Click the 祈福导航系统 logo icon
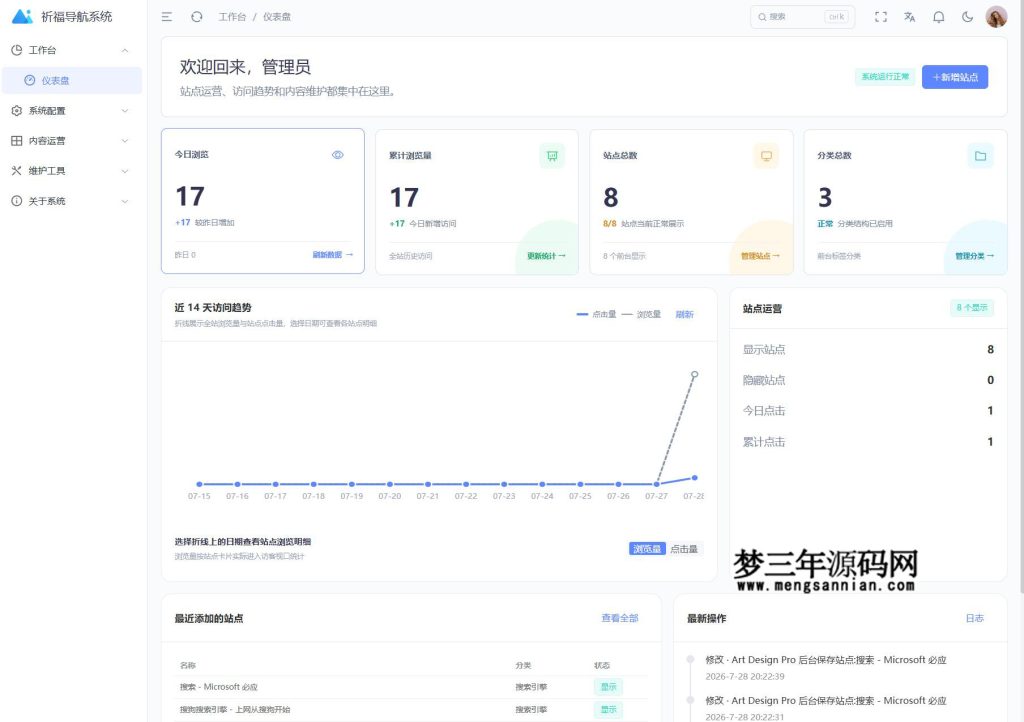 (22, 16)
